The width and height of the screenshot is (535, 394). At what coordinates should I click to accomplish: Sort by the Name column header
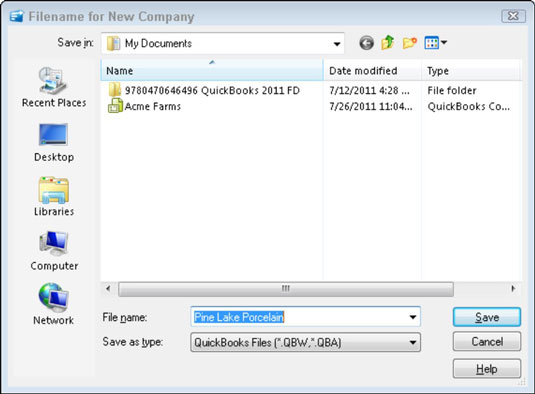212,71
